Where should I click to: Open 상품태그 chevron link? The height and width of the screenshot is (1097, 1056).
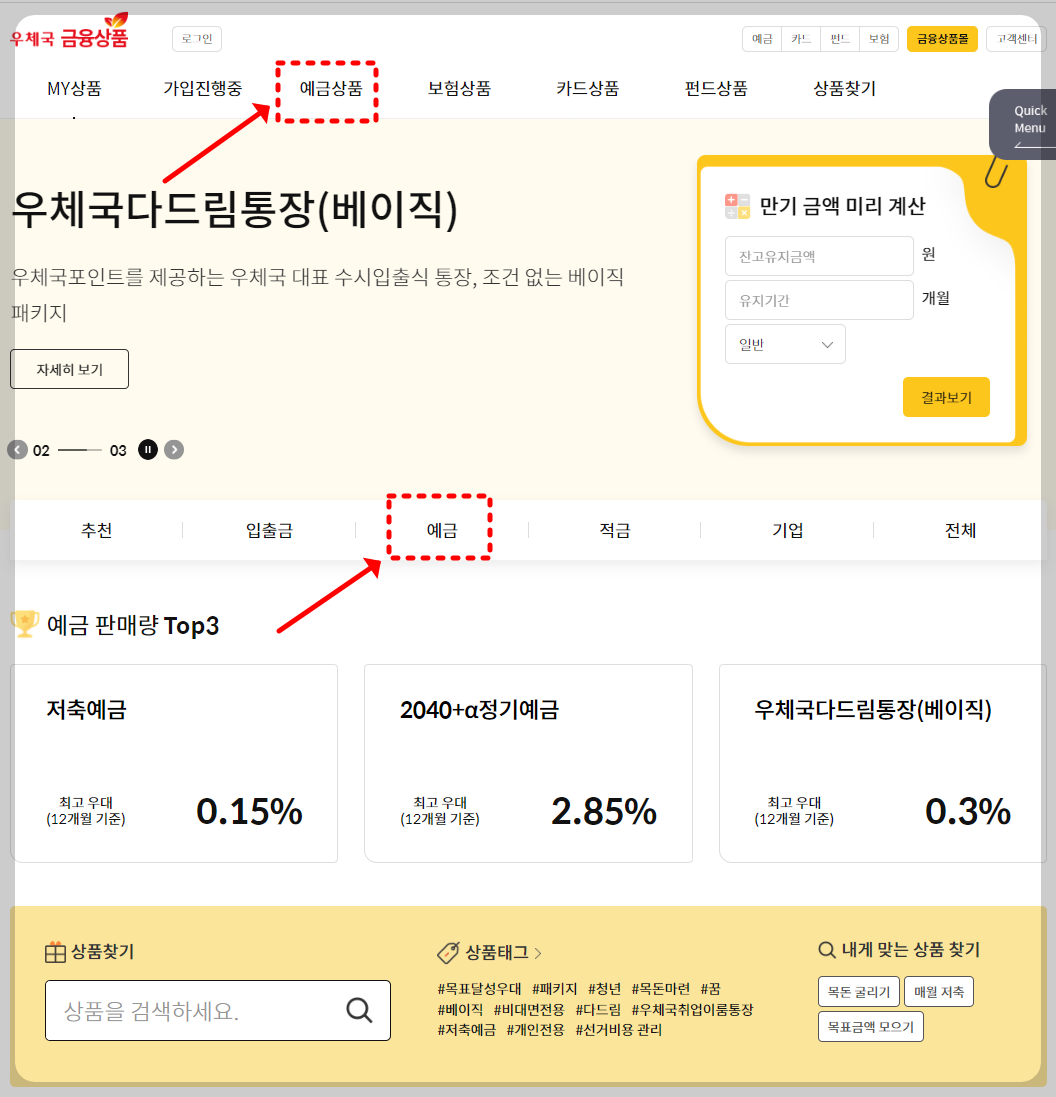[538, 953]
